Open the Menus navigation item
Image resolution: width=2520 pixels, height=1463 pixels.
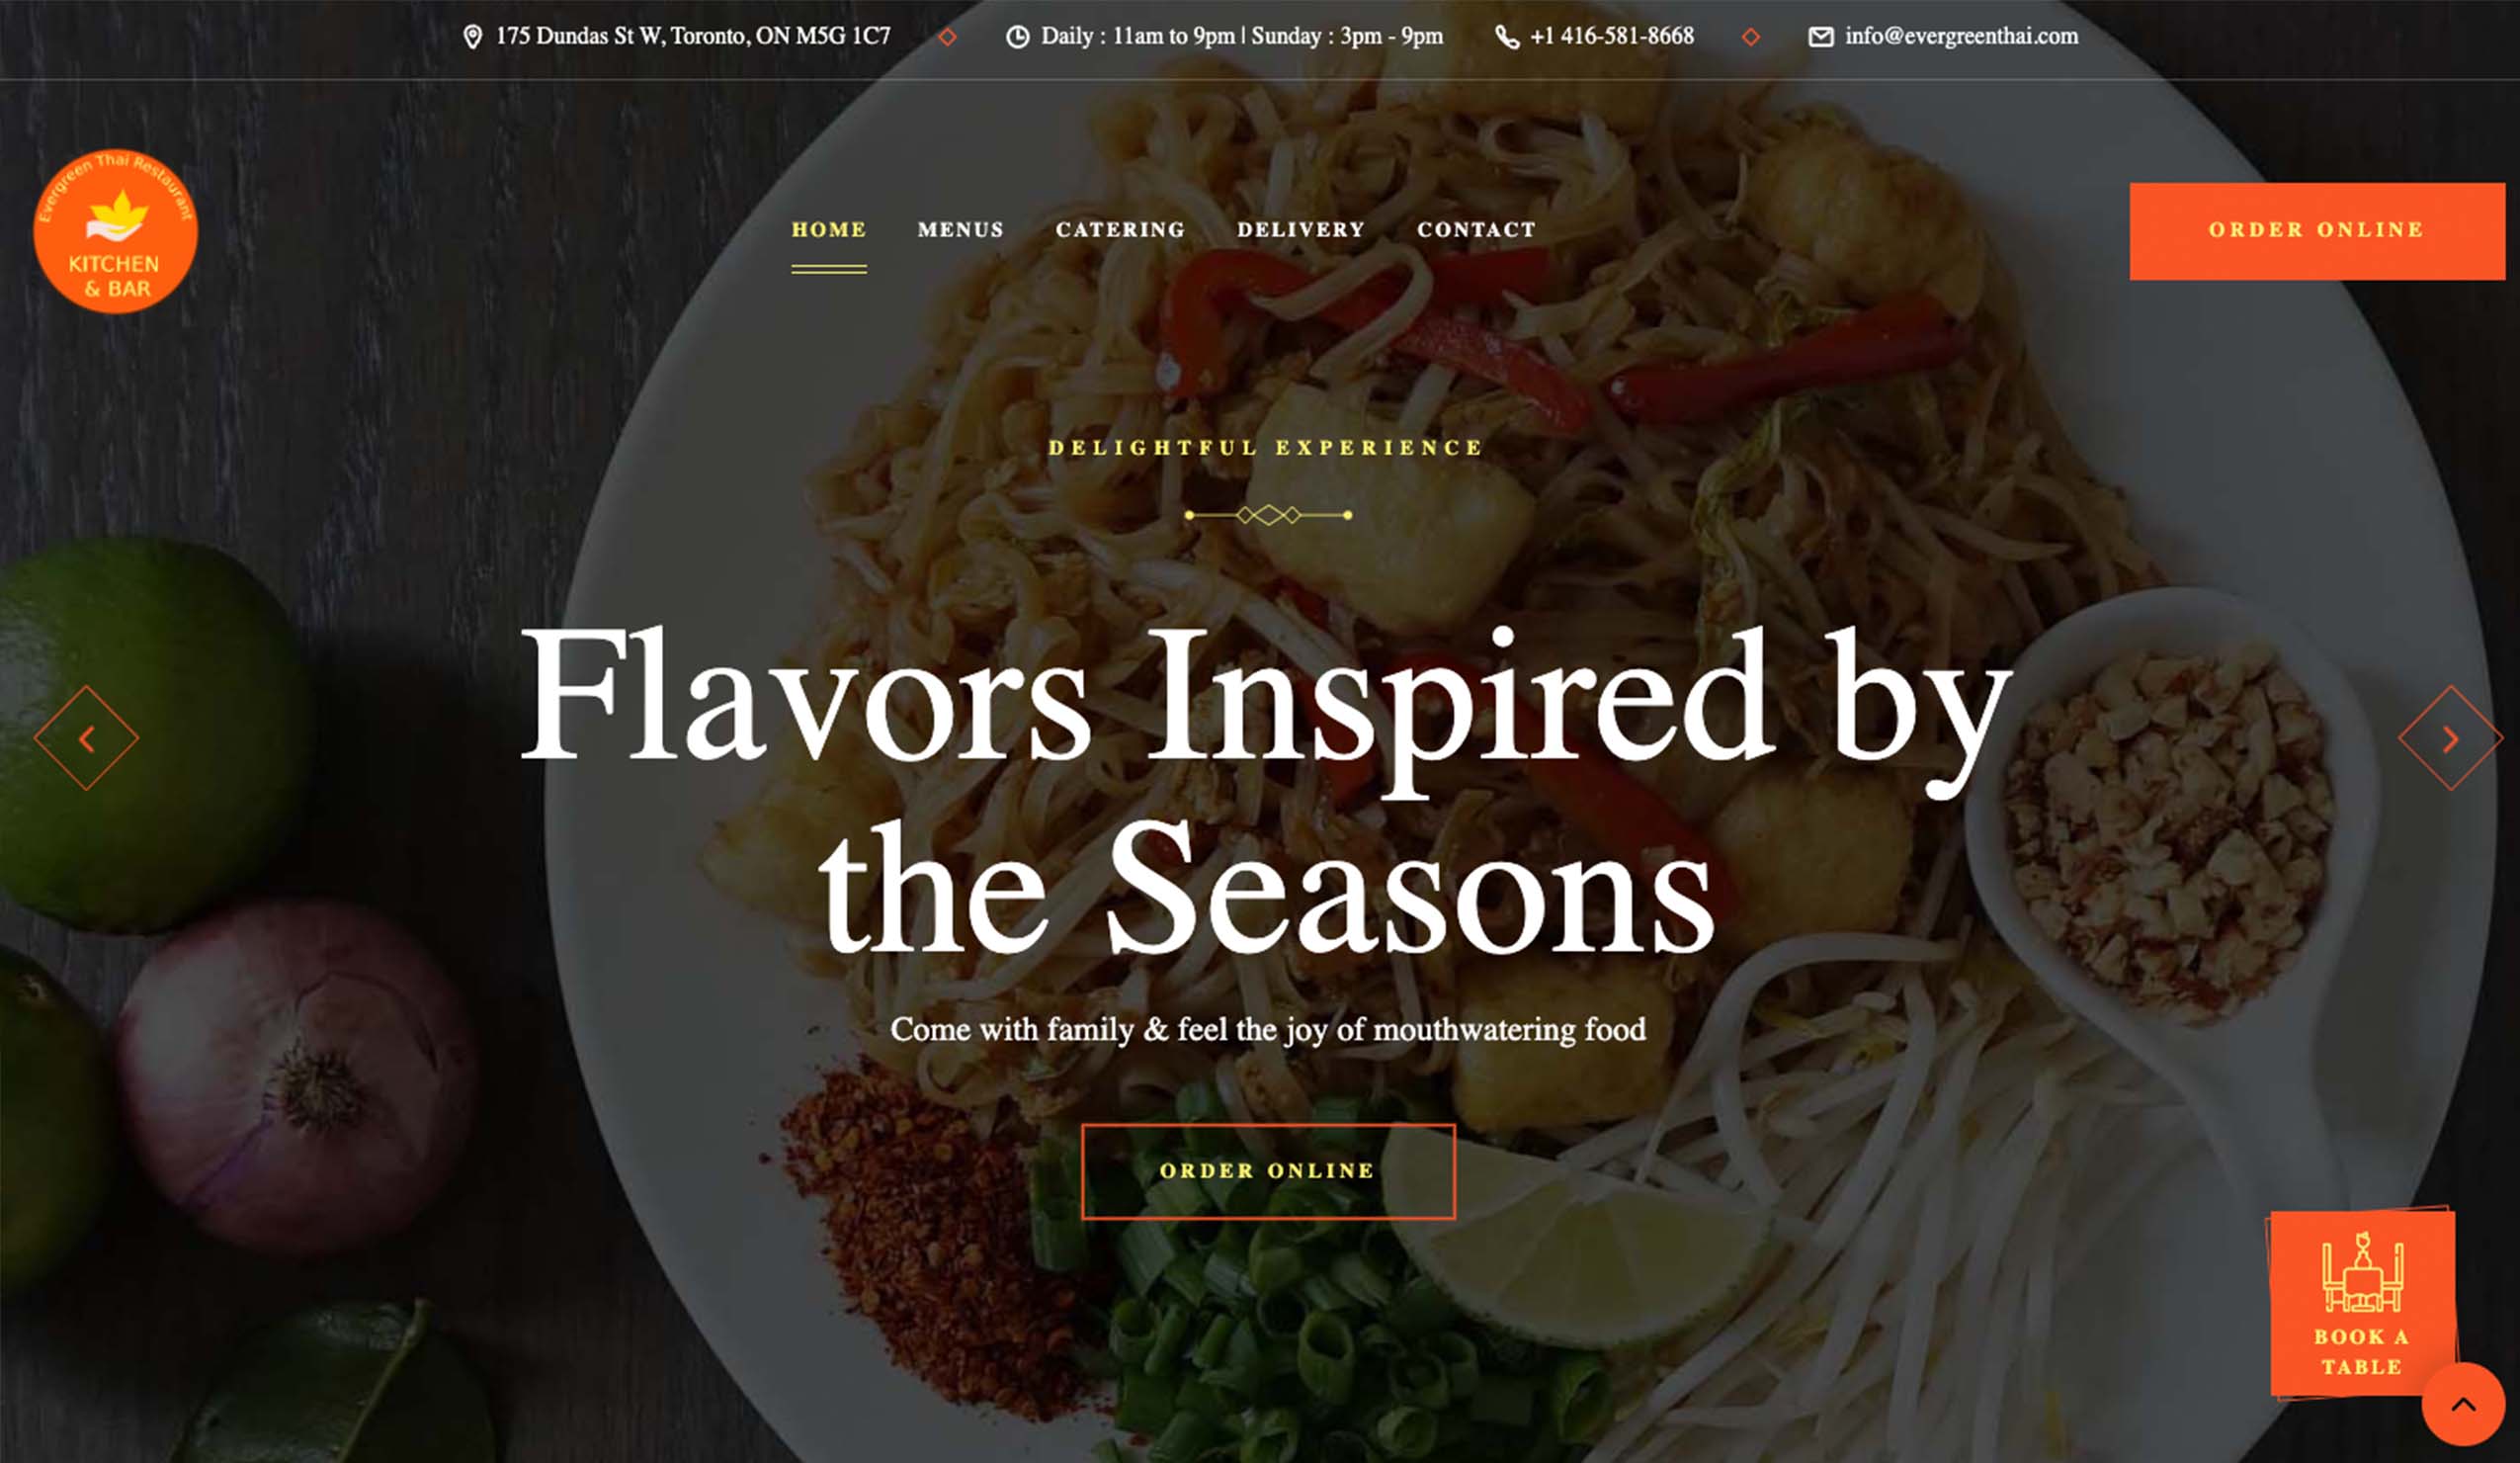960,230
